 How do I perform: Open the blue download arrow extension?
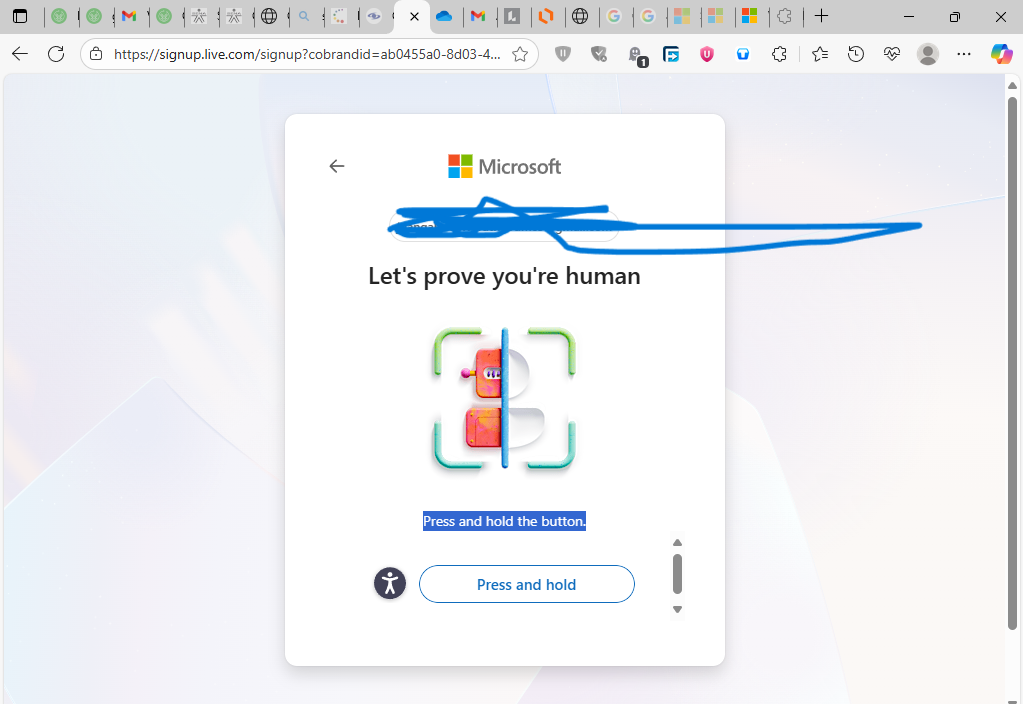(671, 54)
